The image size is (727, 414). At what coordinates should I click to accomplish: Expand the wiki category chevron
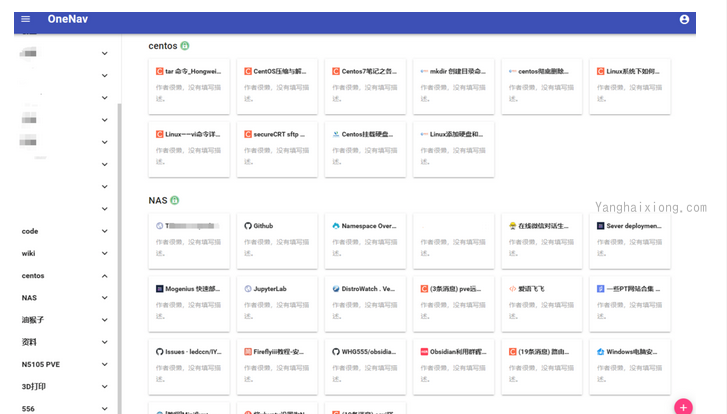(x=105, y=254)
